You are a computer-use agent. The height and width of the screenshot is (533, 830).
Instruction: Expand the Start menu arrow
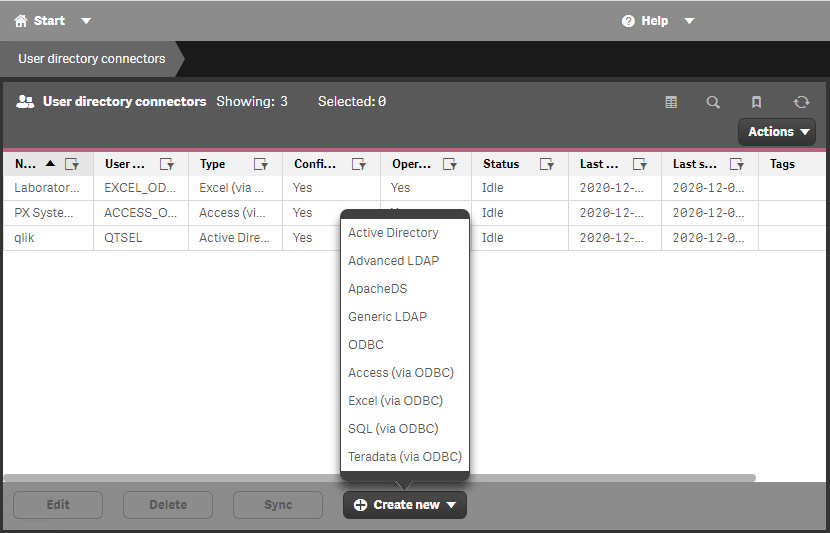(86, 21)
